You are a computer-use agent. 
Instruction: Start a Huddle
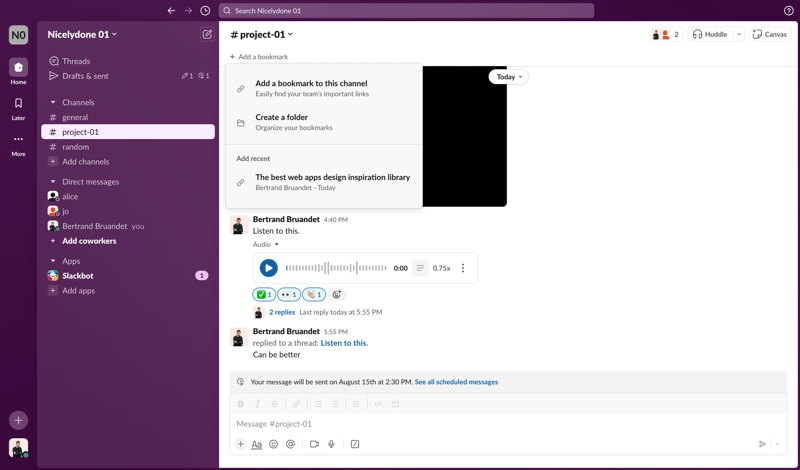710,34
